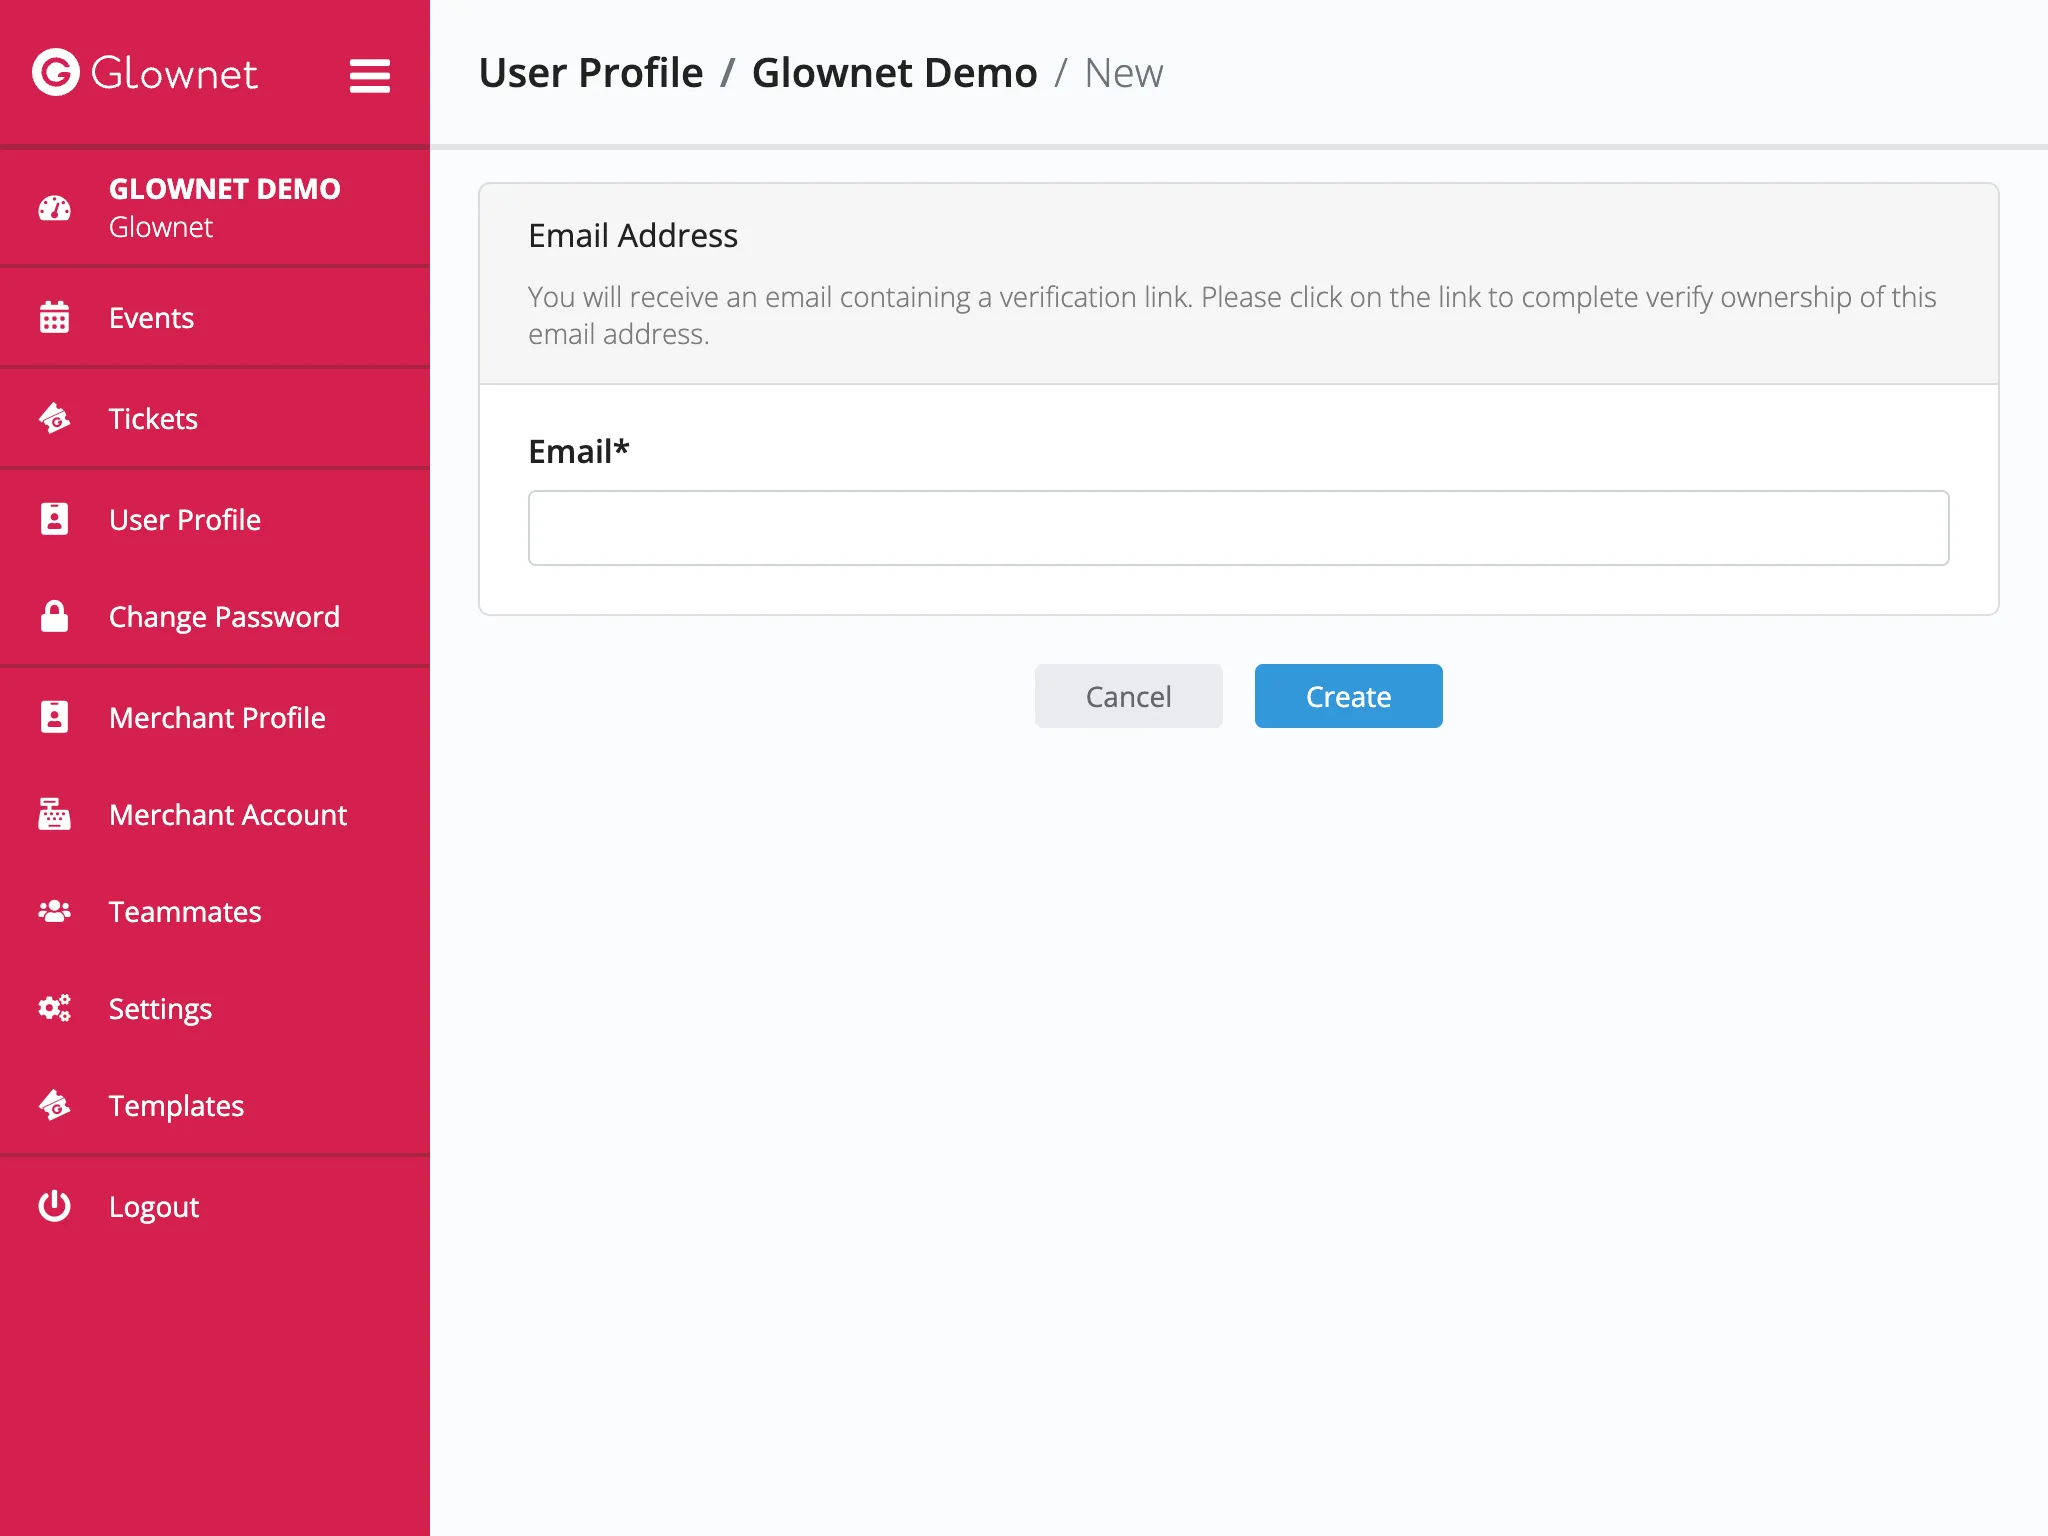
Task: Click the verification link description text
Action: coord(1232,315)
